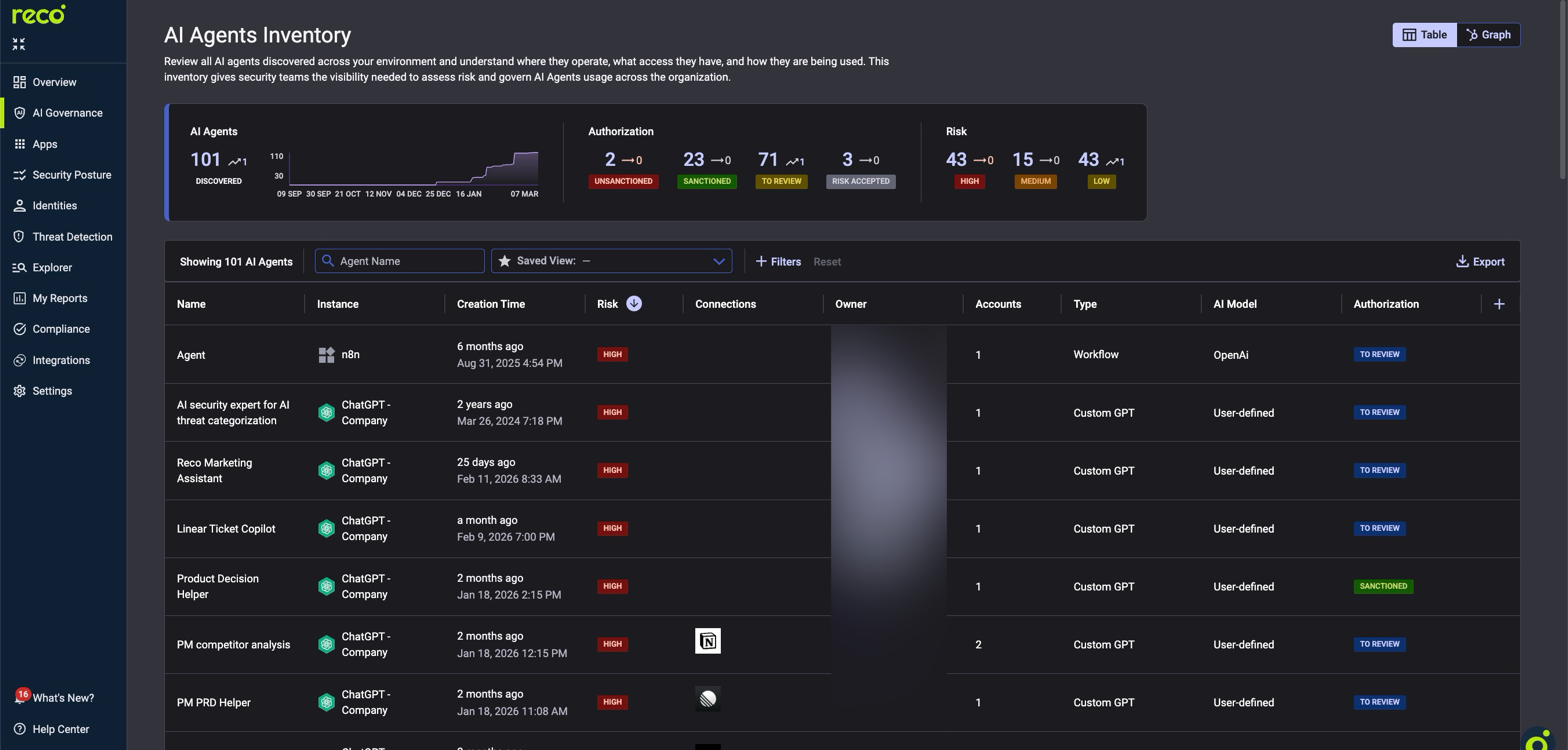Filter by Sanctioned authorization badge
The image size is (1568, 750).
point(707,181)
